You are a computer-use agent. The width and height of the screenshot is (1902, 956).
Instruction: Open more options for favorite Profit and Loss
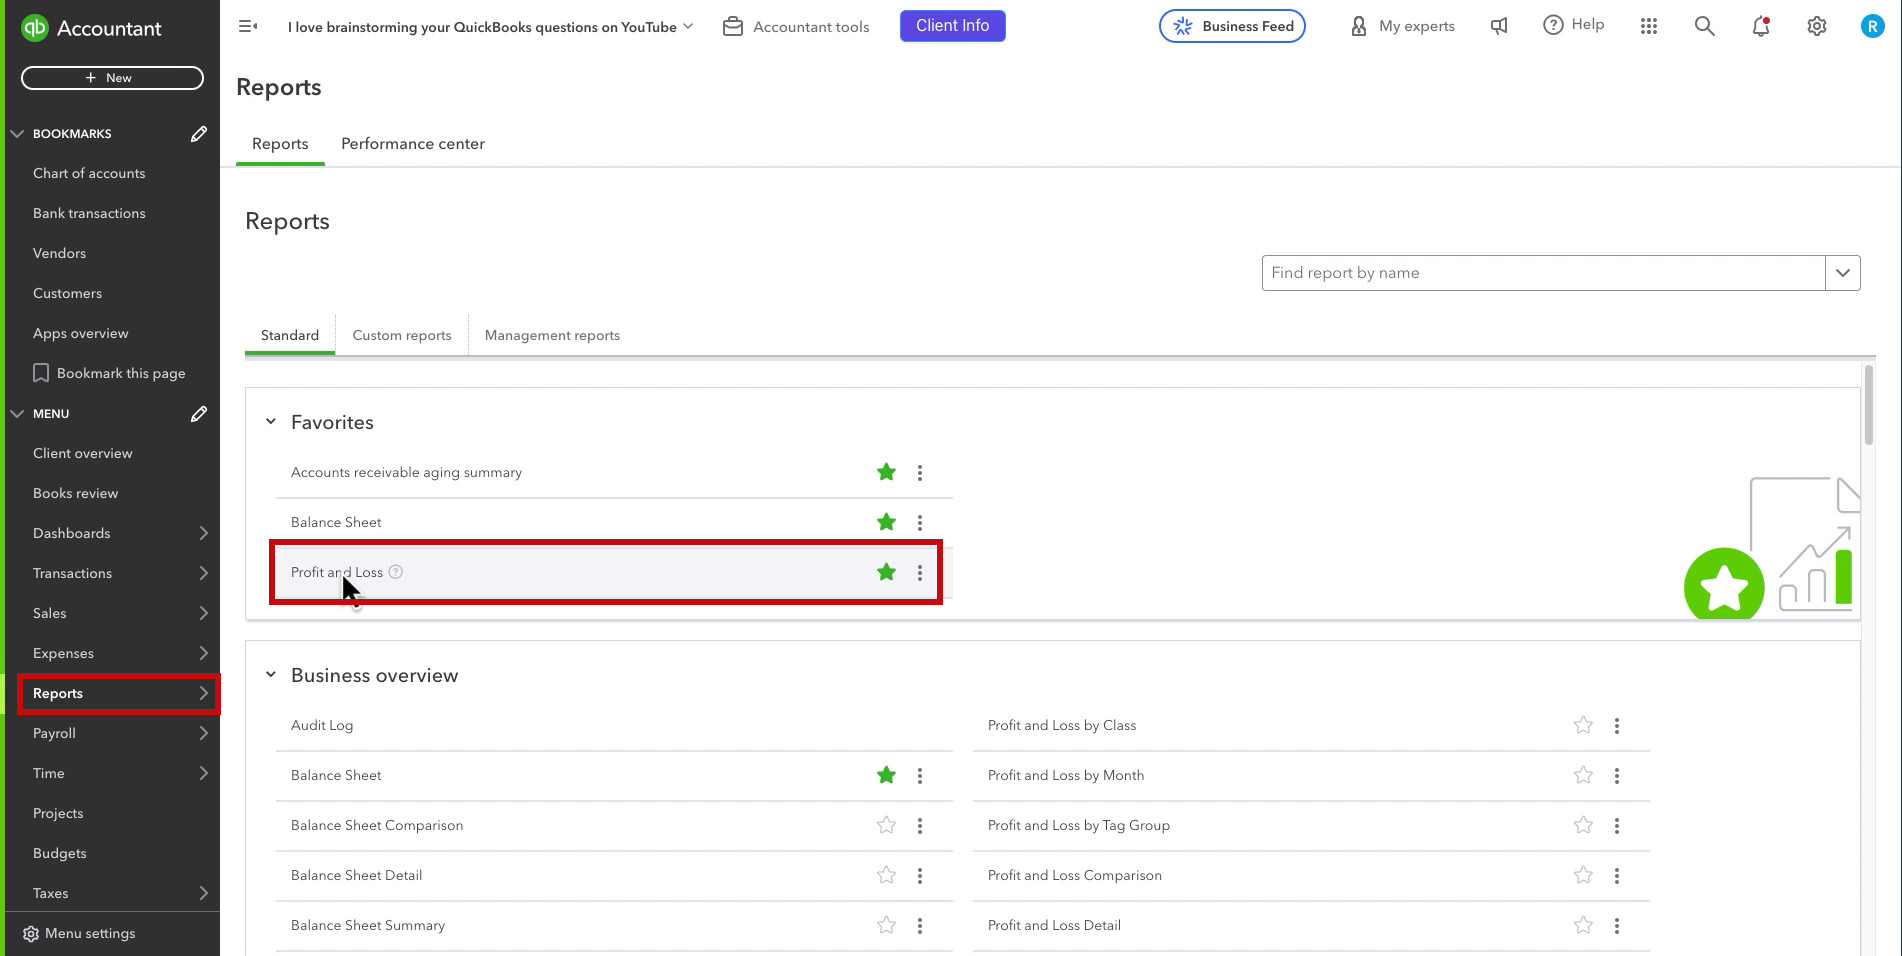click(920, 573)
